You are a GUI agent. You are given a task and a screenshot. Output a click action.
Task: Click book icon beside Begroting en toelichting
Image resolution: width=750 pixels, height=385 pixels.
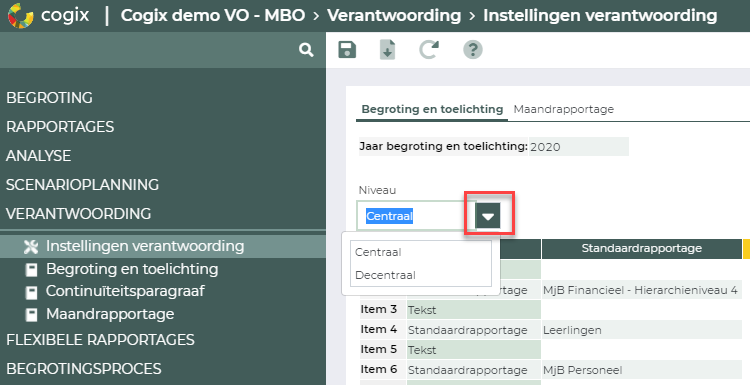(31, 270)
